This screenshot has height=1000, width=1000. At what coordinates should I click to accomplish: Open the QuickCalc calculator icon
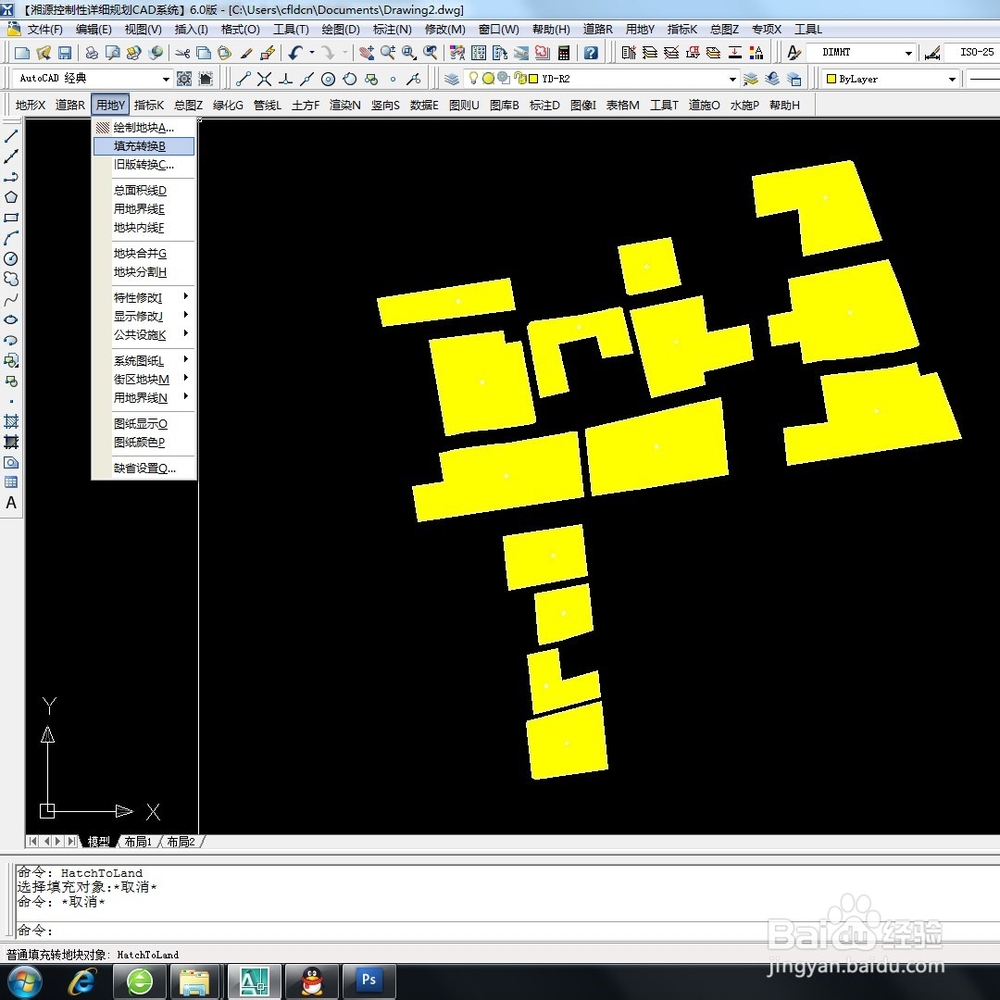pos(563,53)
